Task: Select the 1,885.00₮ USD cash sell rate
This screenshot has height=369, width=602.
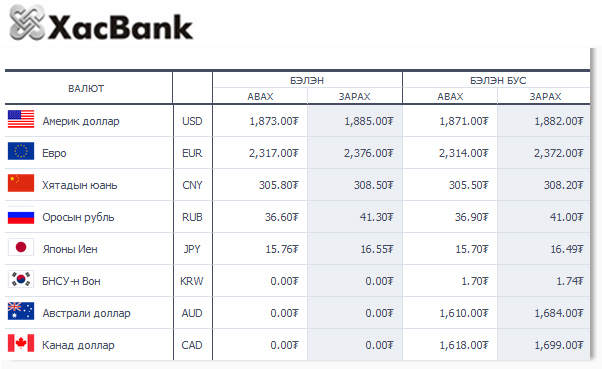Action: coord(369,121)
